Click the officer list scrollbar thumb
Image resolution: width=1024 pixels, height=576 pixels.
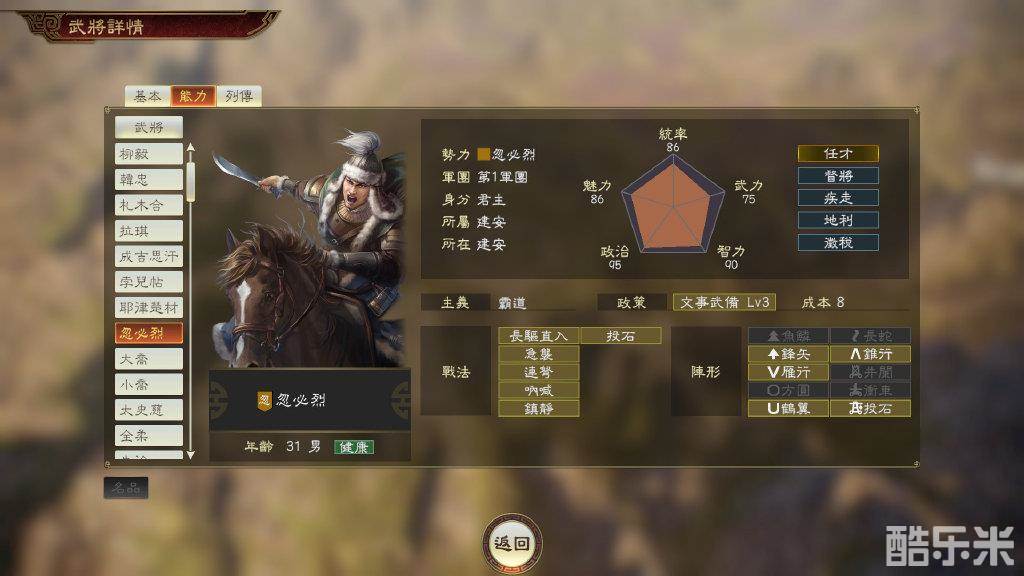coord(191,181)
